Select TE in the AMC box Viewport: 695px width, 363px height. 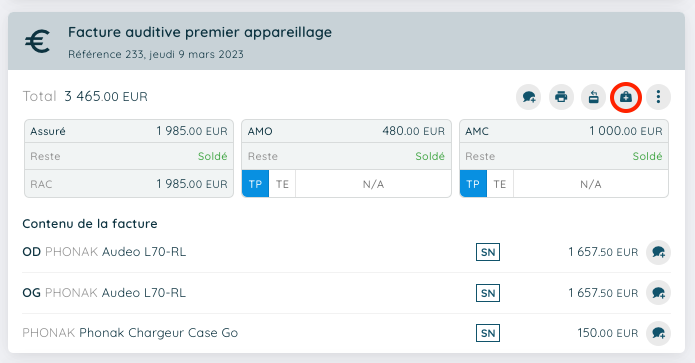tap(500, 184)
